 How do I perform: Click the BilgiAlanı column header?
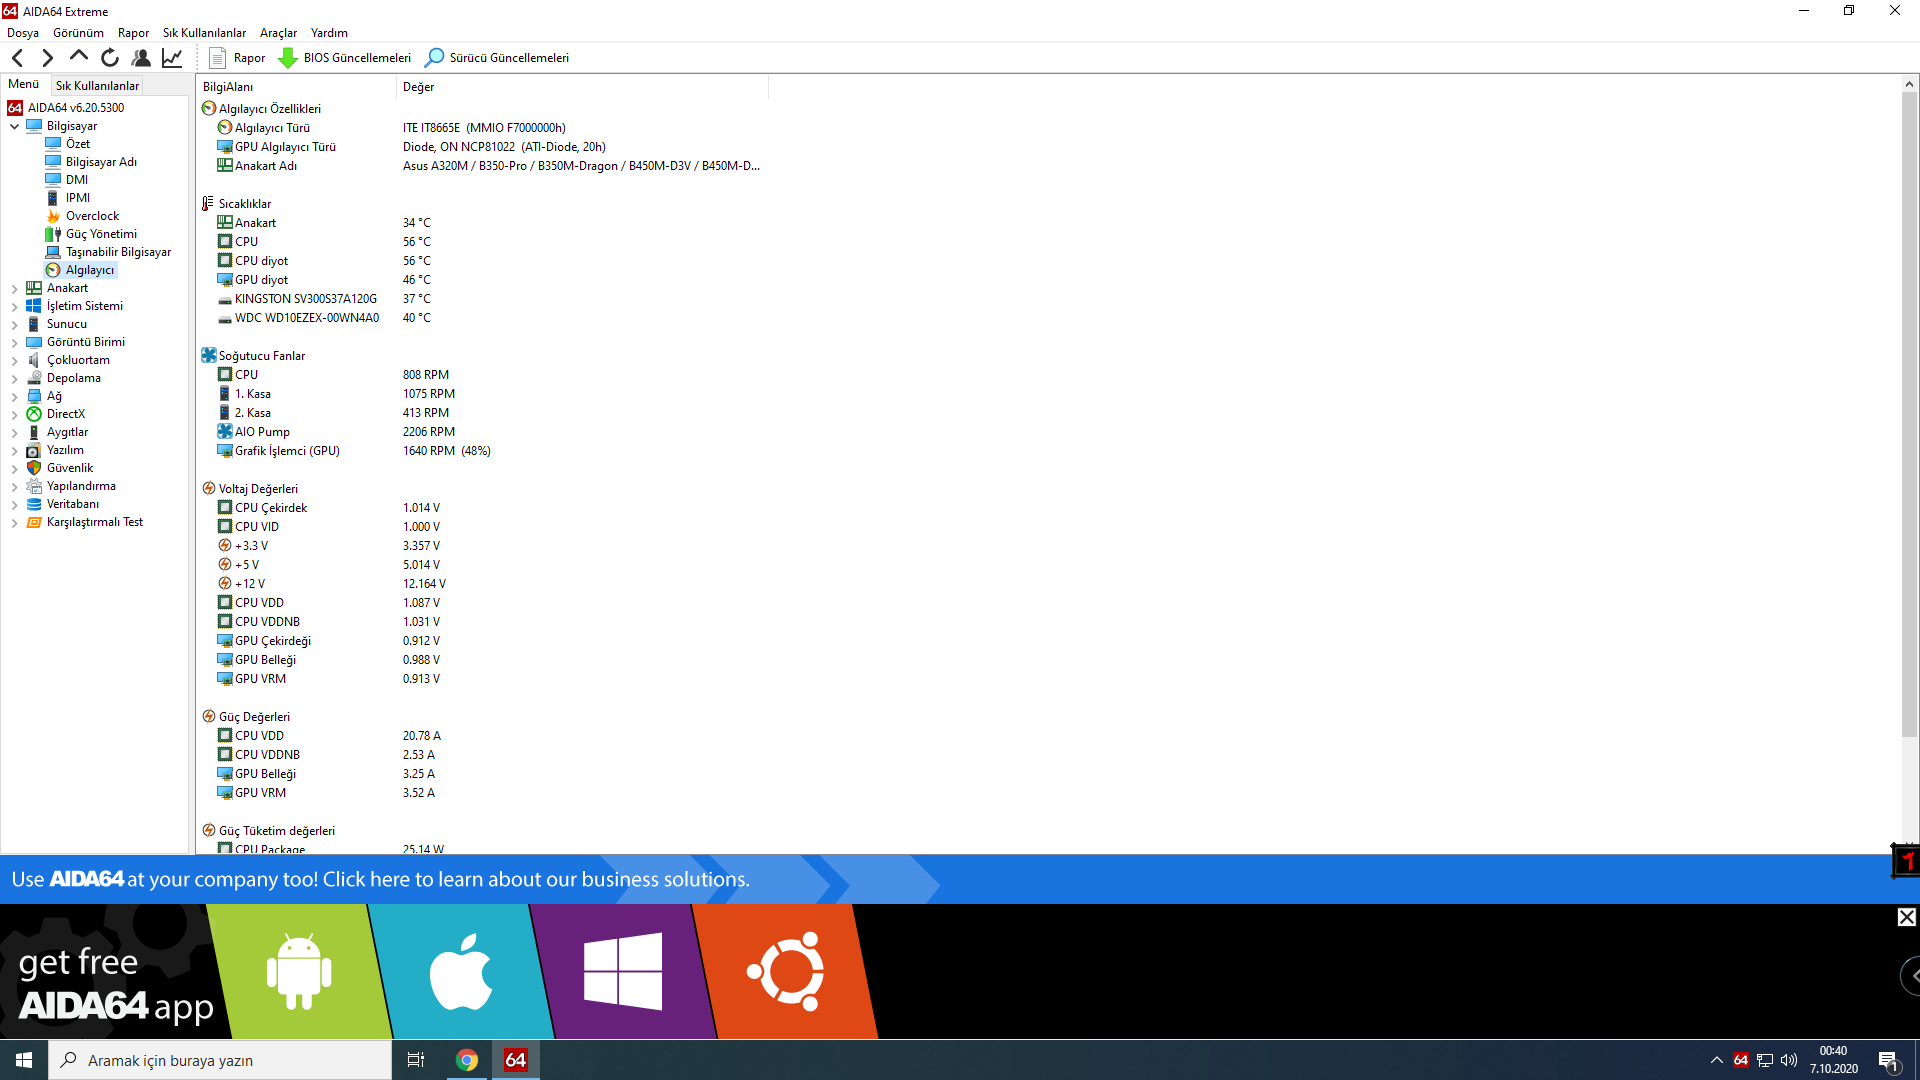[x=296, y=87]
